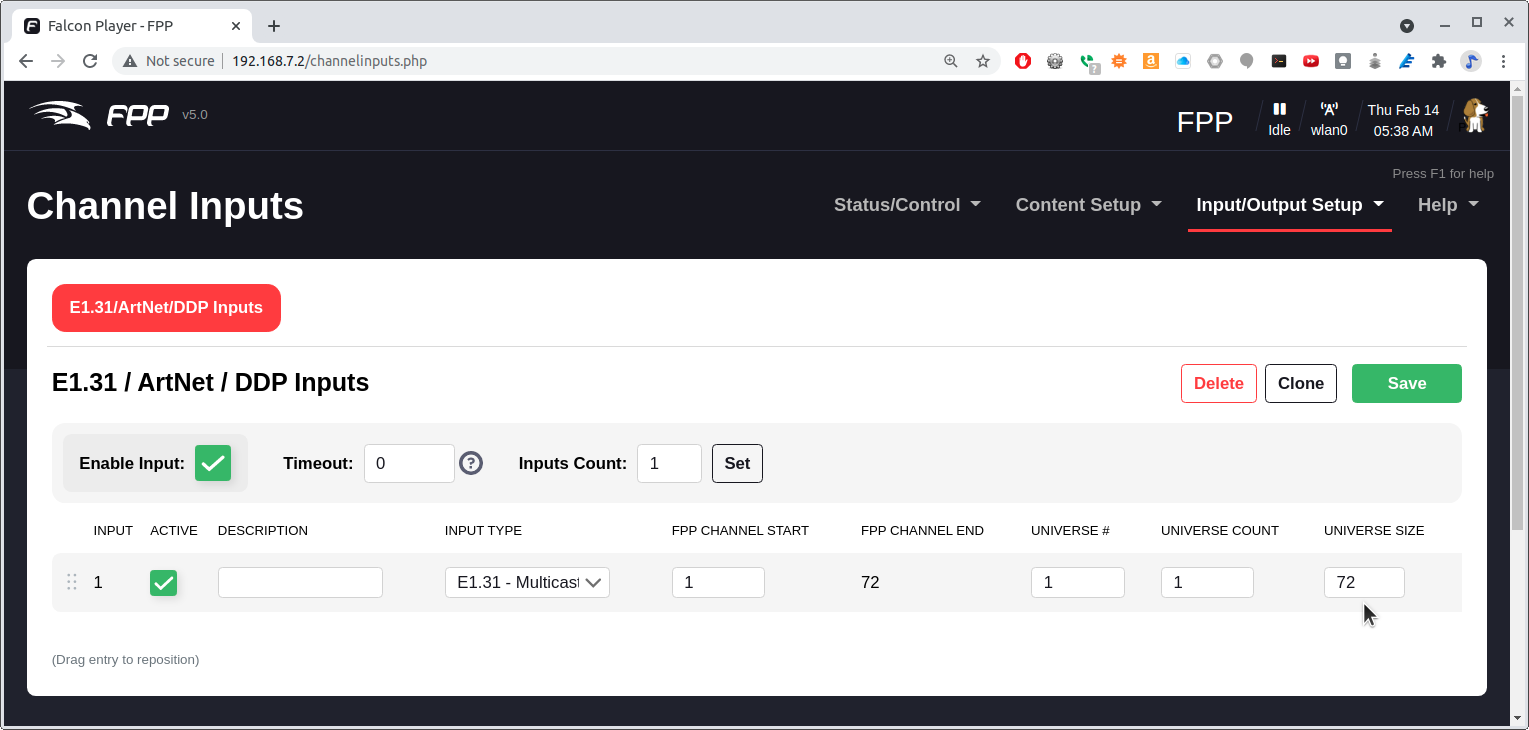Viewport: 1529px width, 730px height.
Task: Open the browser extensions puzzle icon
Action: coord(1439,61)
